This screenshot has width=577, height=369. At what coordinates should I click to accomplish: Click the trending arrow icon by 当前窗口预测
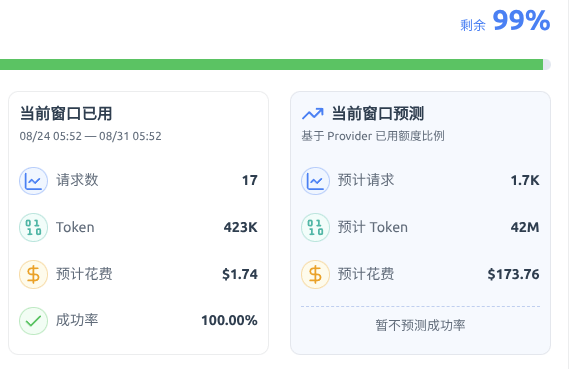click(313, 114)
